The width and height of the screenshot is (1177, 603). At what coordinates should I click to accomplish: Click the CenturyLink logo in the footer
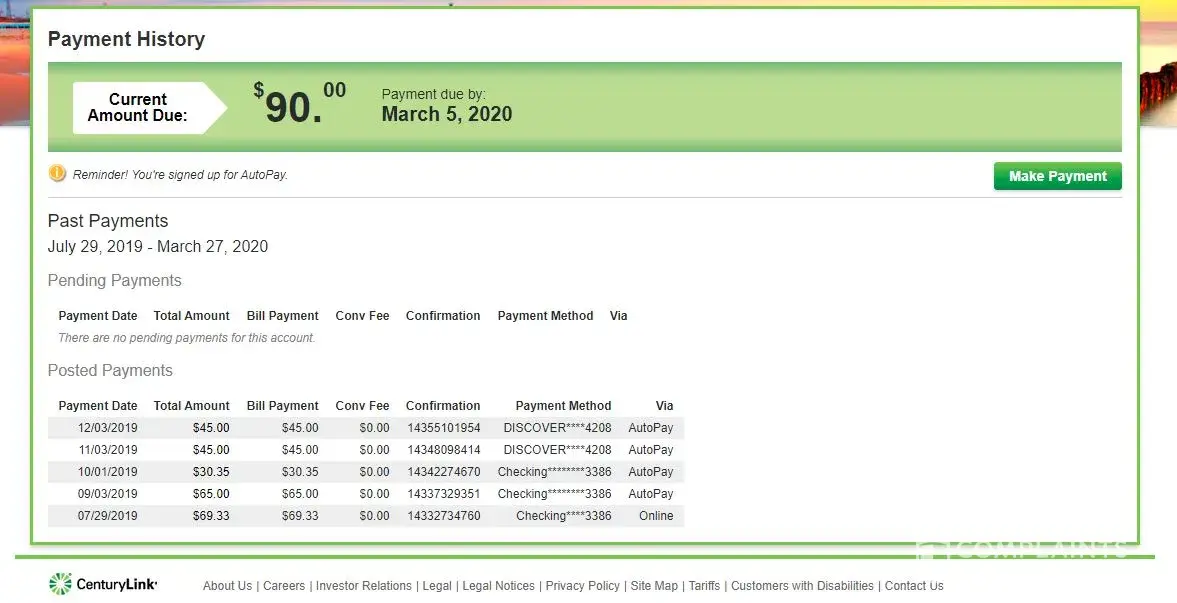103,583
